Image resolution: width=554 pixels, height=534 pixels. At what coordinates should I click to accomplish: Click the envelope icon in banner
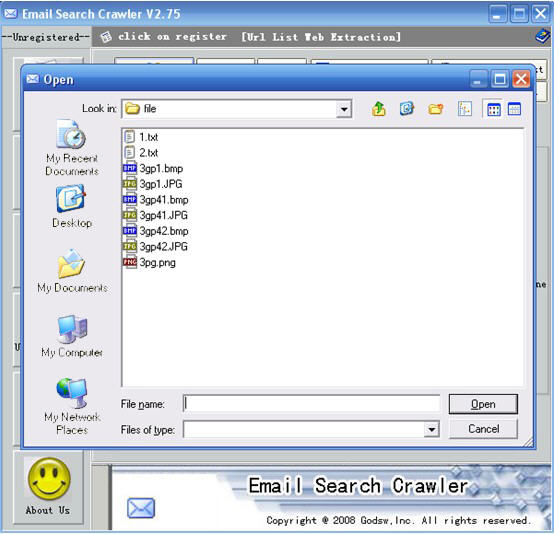[x=141, y=508]
